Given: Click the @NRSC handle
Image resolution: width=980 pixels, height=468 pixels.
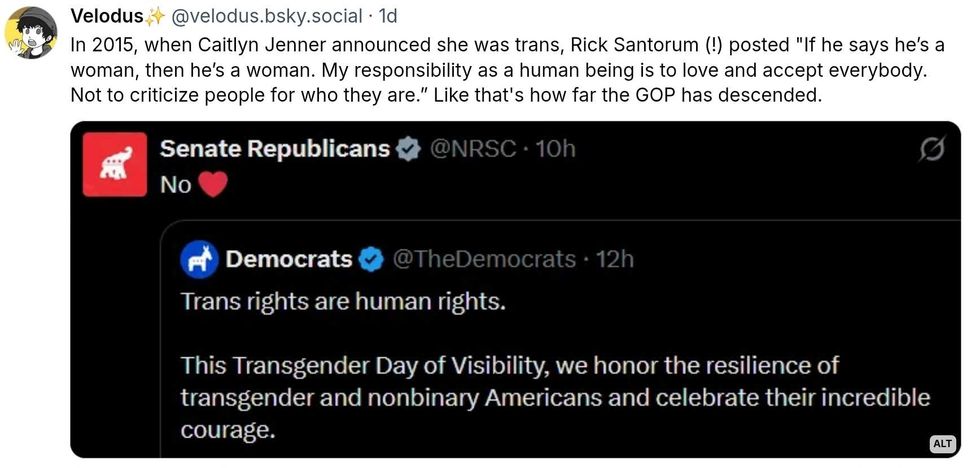Looking at the screenshot, I should point(473,150).
